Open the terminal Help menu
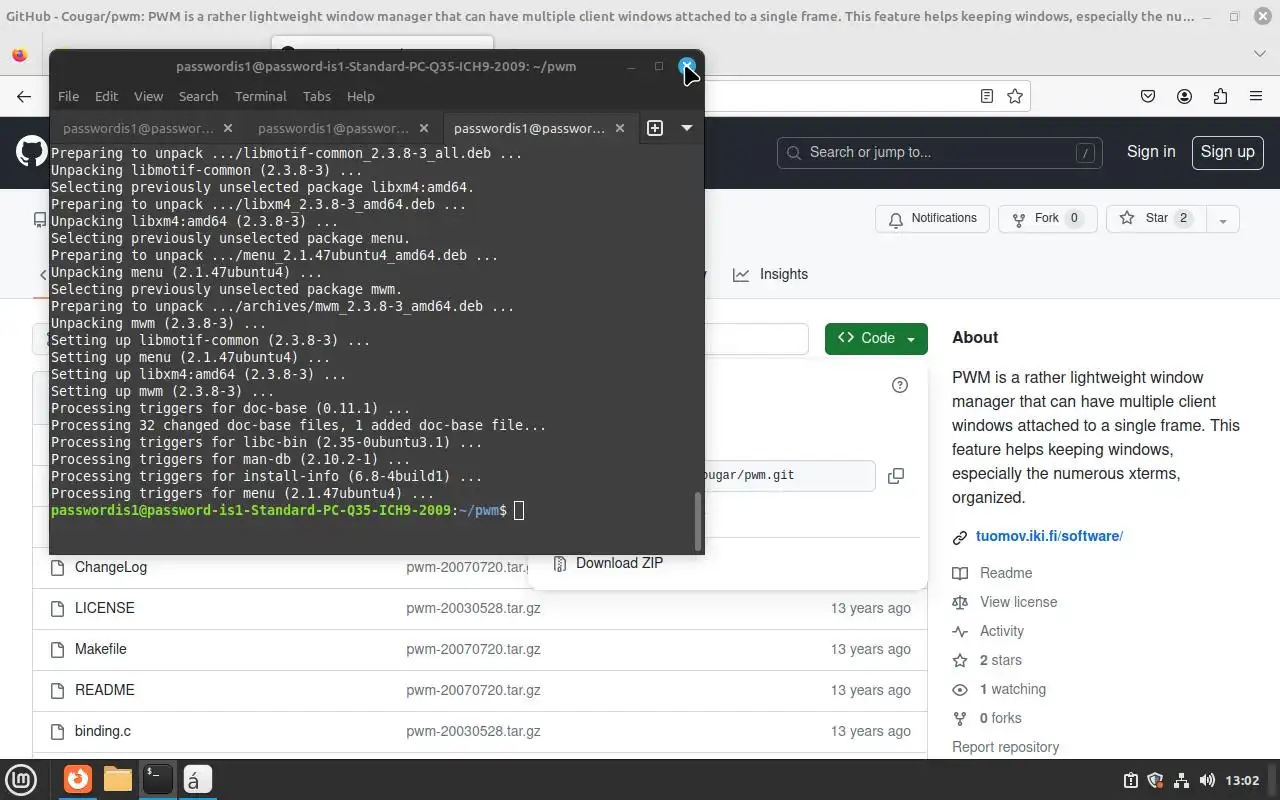The image size is (1280, 800). click(x=360, y=96)
